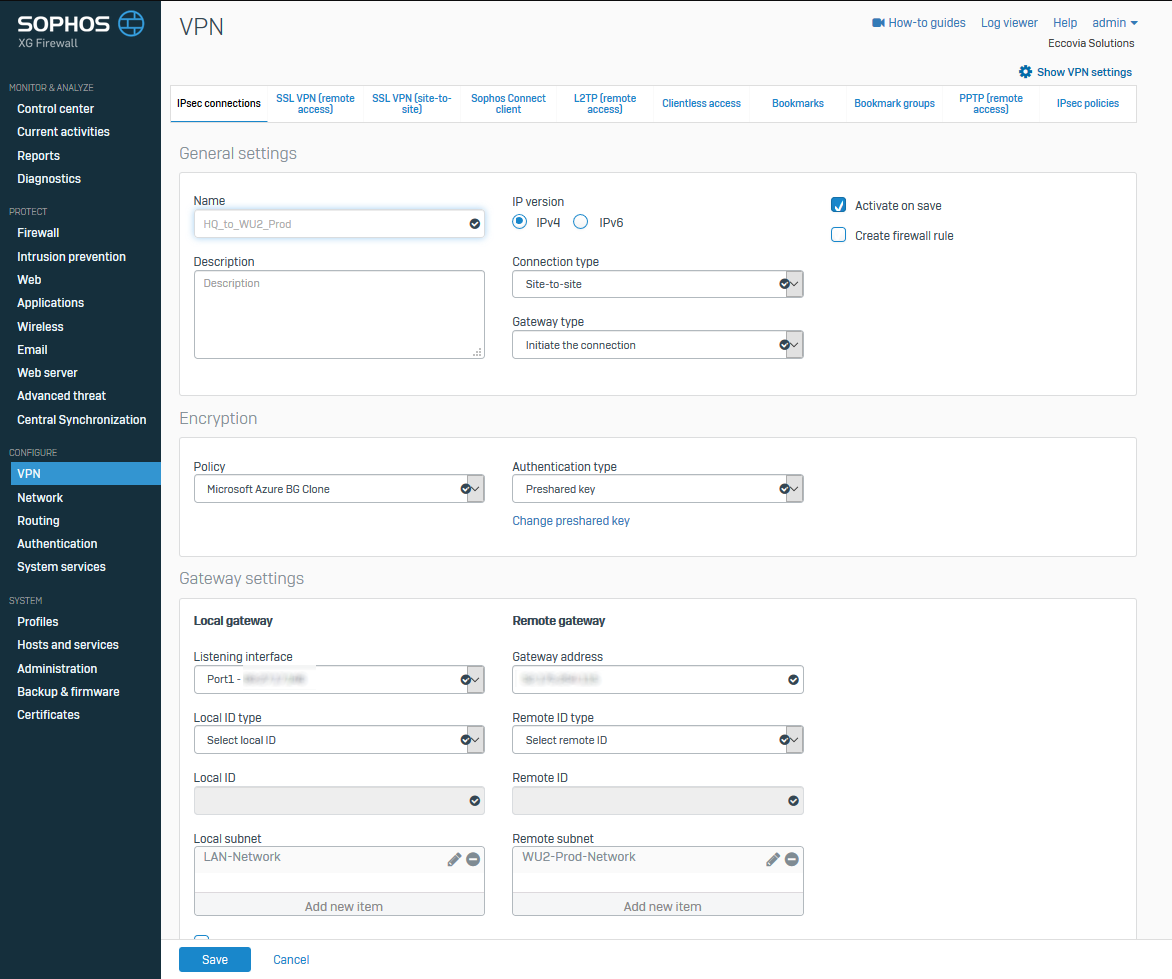
Task: Click the Change preshared key link
Action: tap(571, 521)
